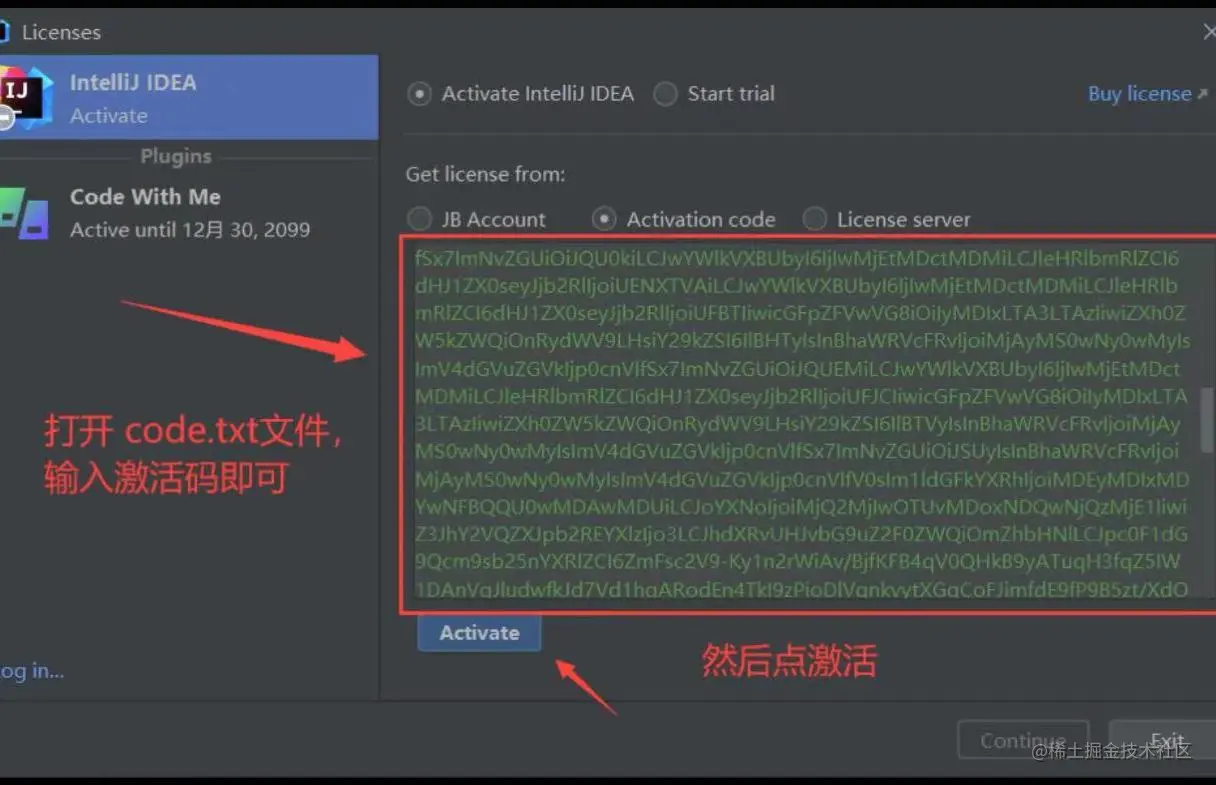The image size is (1216, 785).
Task: Click the Licenses window title icon
Action: (4, 31)
